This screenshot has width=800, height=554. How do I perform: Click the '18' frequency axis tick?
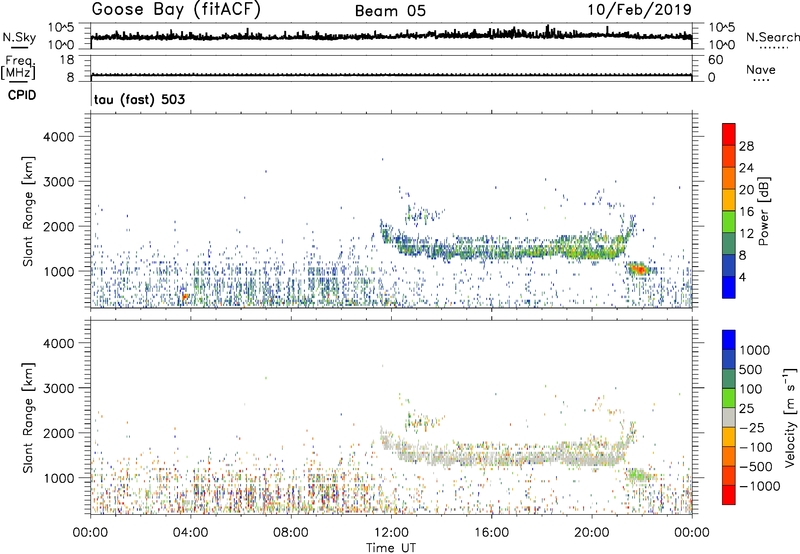(x=67, y=60)
